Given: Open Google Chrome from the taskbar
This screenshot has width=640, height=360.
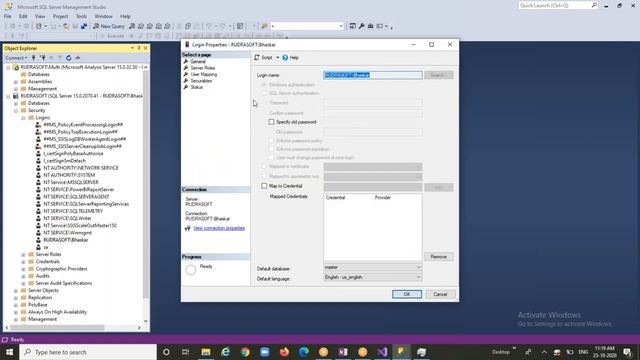Looking at the screenshot, I should coord(245,352).
